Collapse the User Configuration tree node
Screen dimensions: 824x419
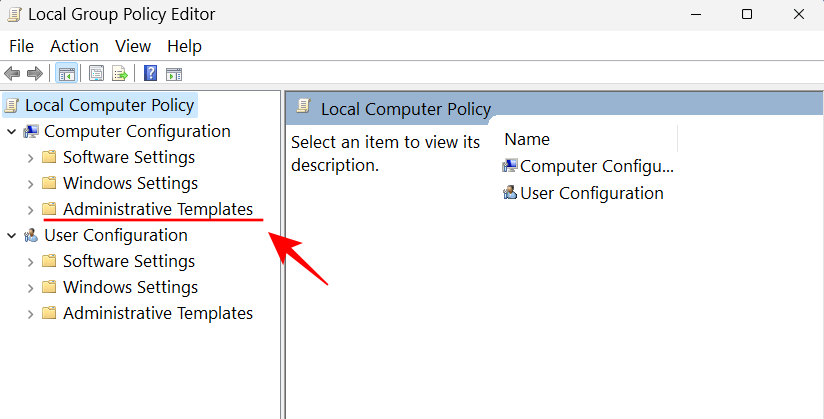[x=11, y=236]
